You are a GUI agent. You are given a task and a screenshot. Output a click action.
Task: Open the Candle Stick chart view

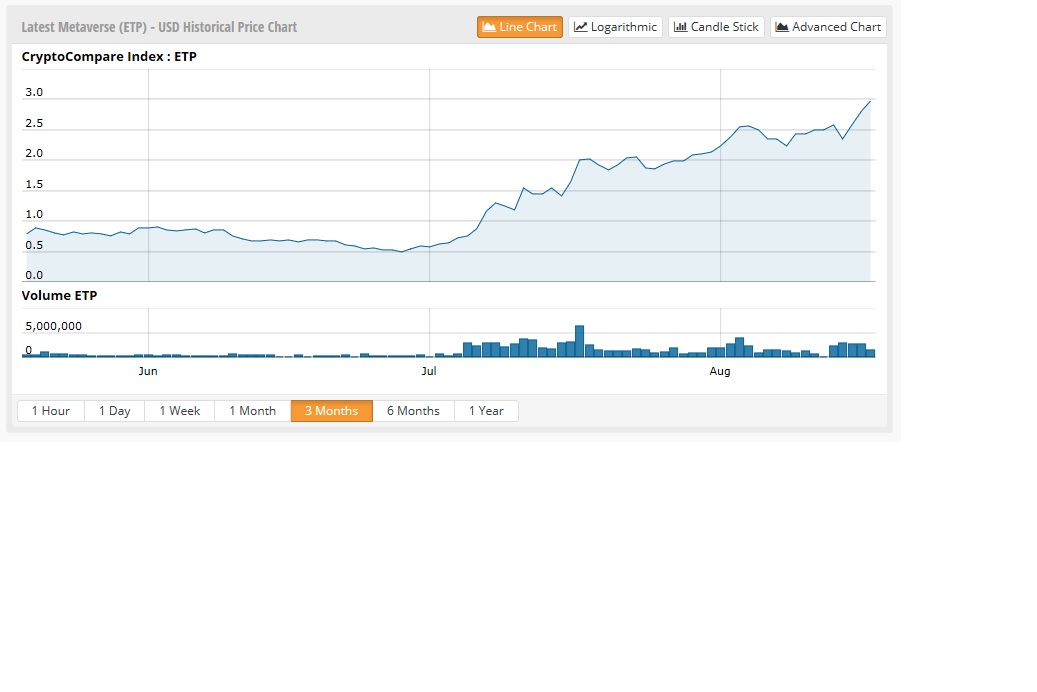click(x=716, y=27)
